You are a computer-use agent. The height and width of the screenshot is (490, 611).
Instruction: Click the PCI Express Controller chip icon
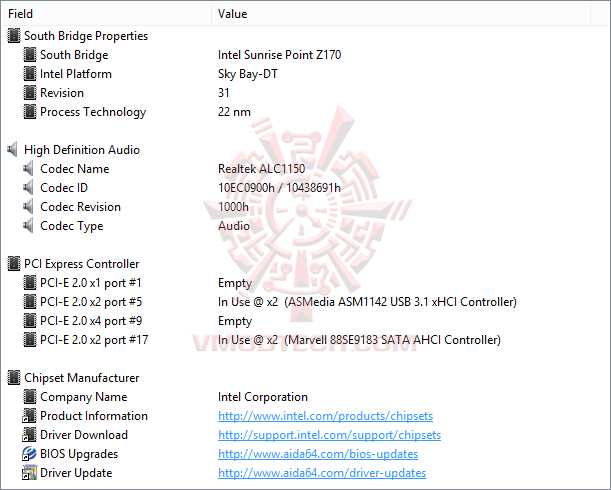pos(14,264)
